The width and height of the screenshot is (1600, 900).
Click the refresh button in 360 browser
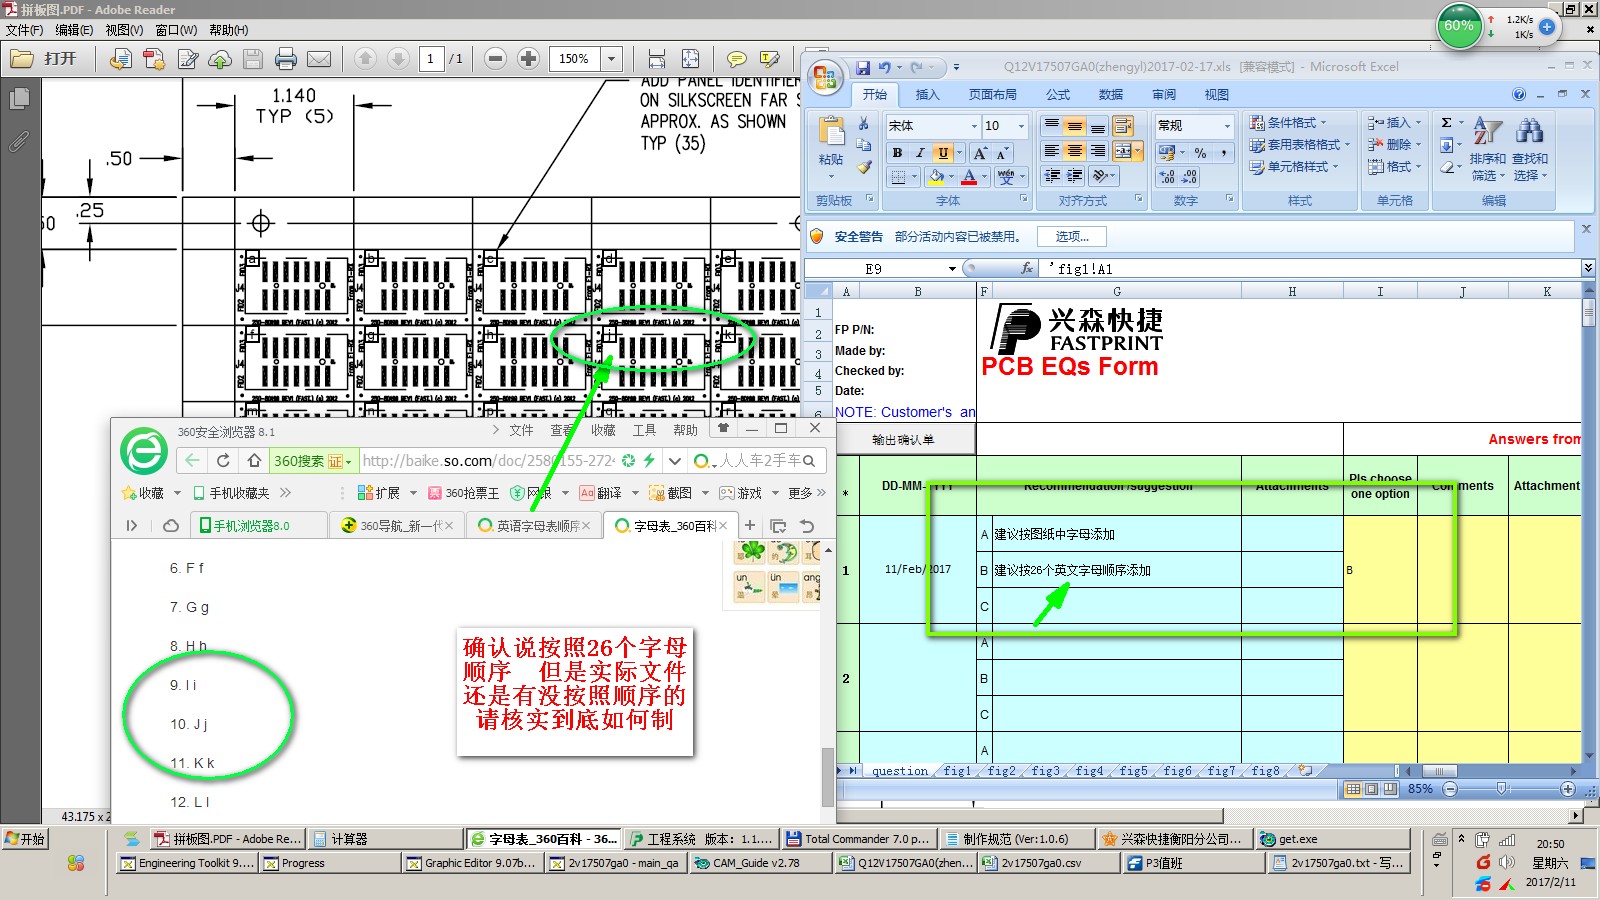tap(223, 460)
